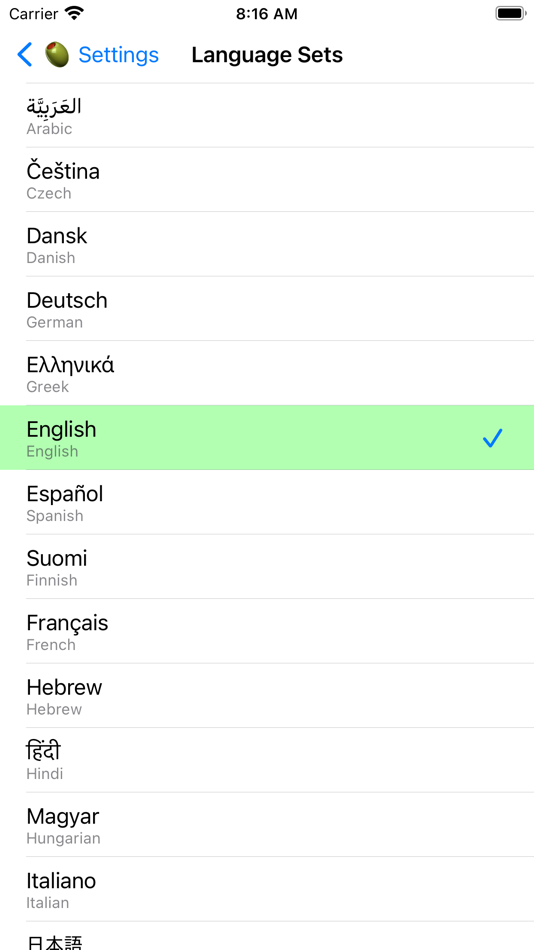Image resolution: width=534 pixels, height=950 pixels.
Task: Tap the highlighted English row
Action: (x=267, y=437)
